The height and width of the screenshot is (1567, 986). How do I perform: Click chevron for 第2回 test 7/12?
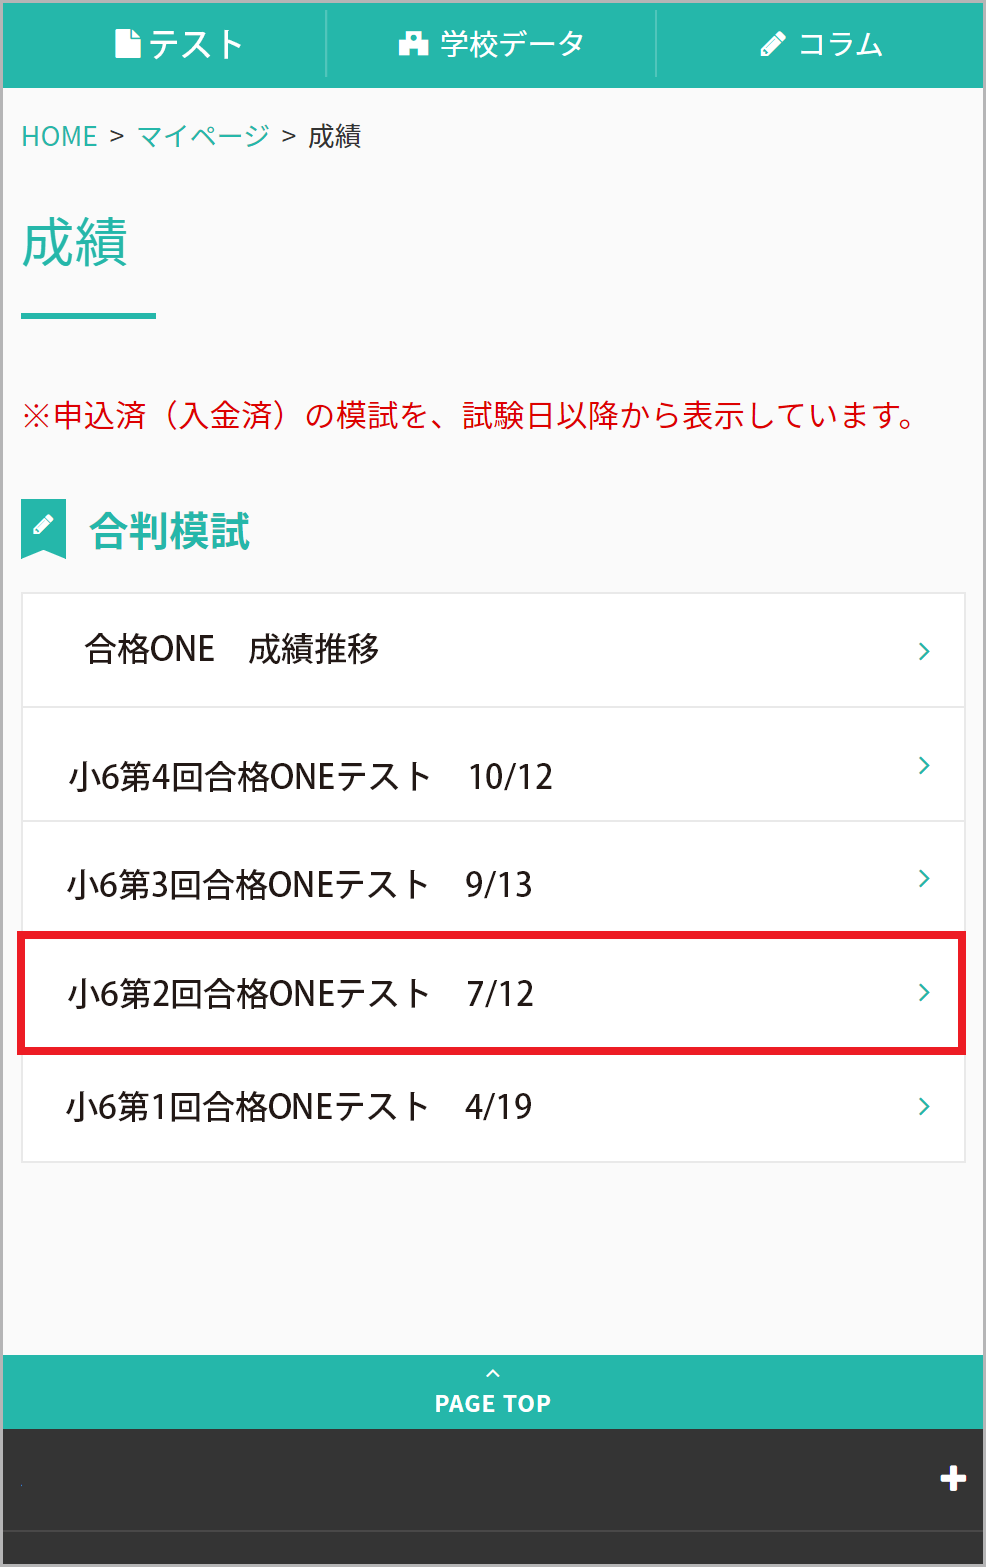[x=924, y=992]
